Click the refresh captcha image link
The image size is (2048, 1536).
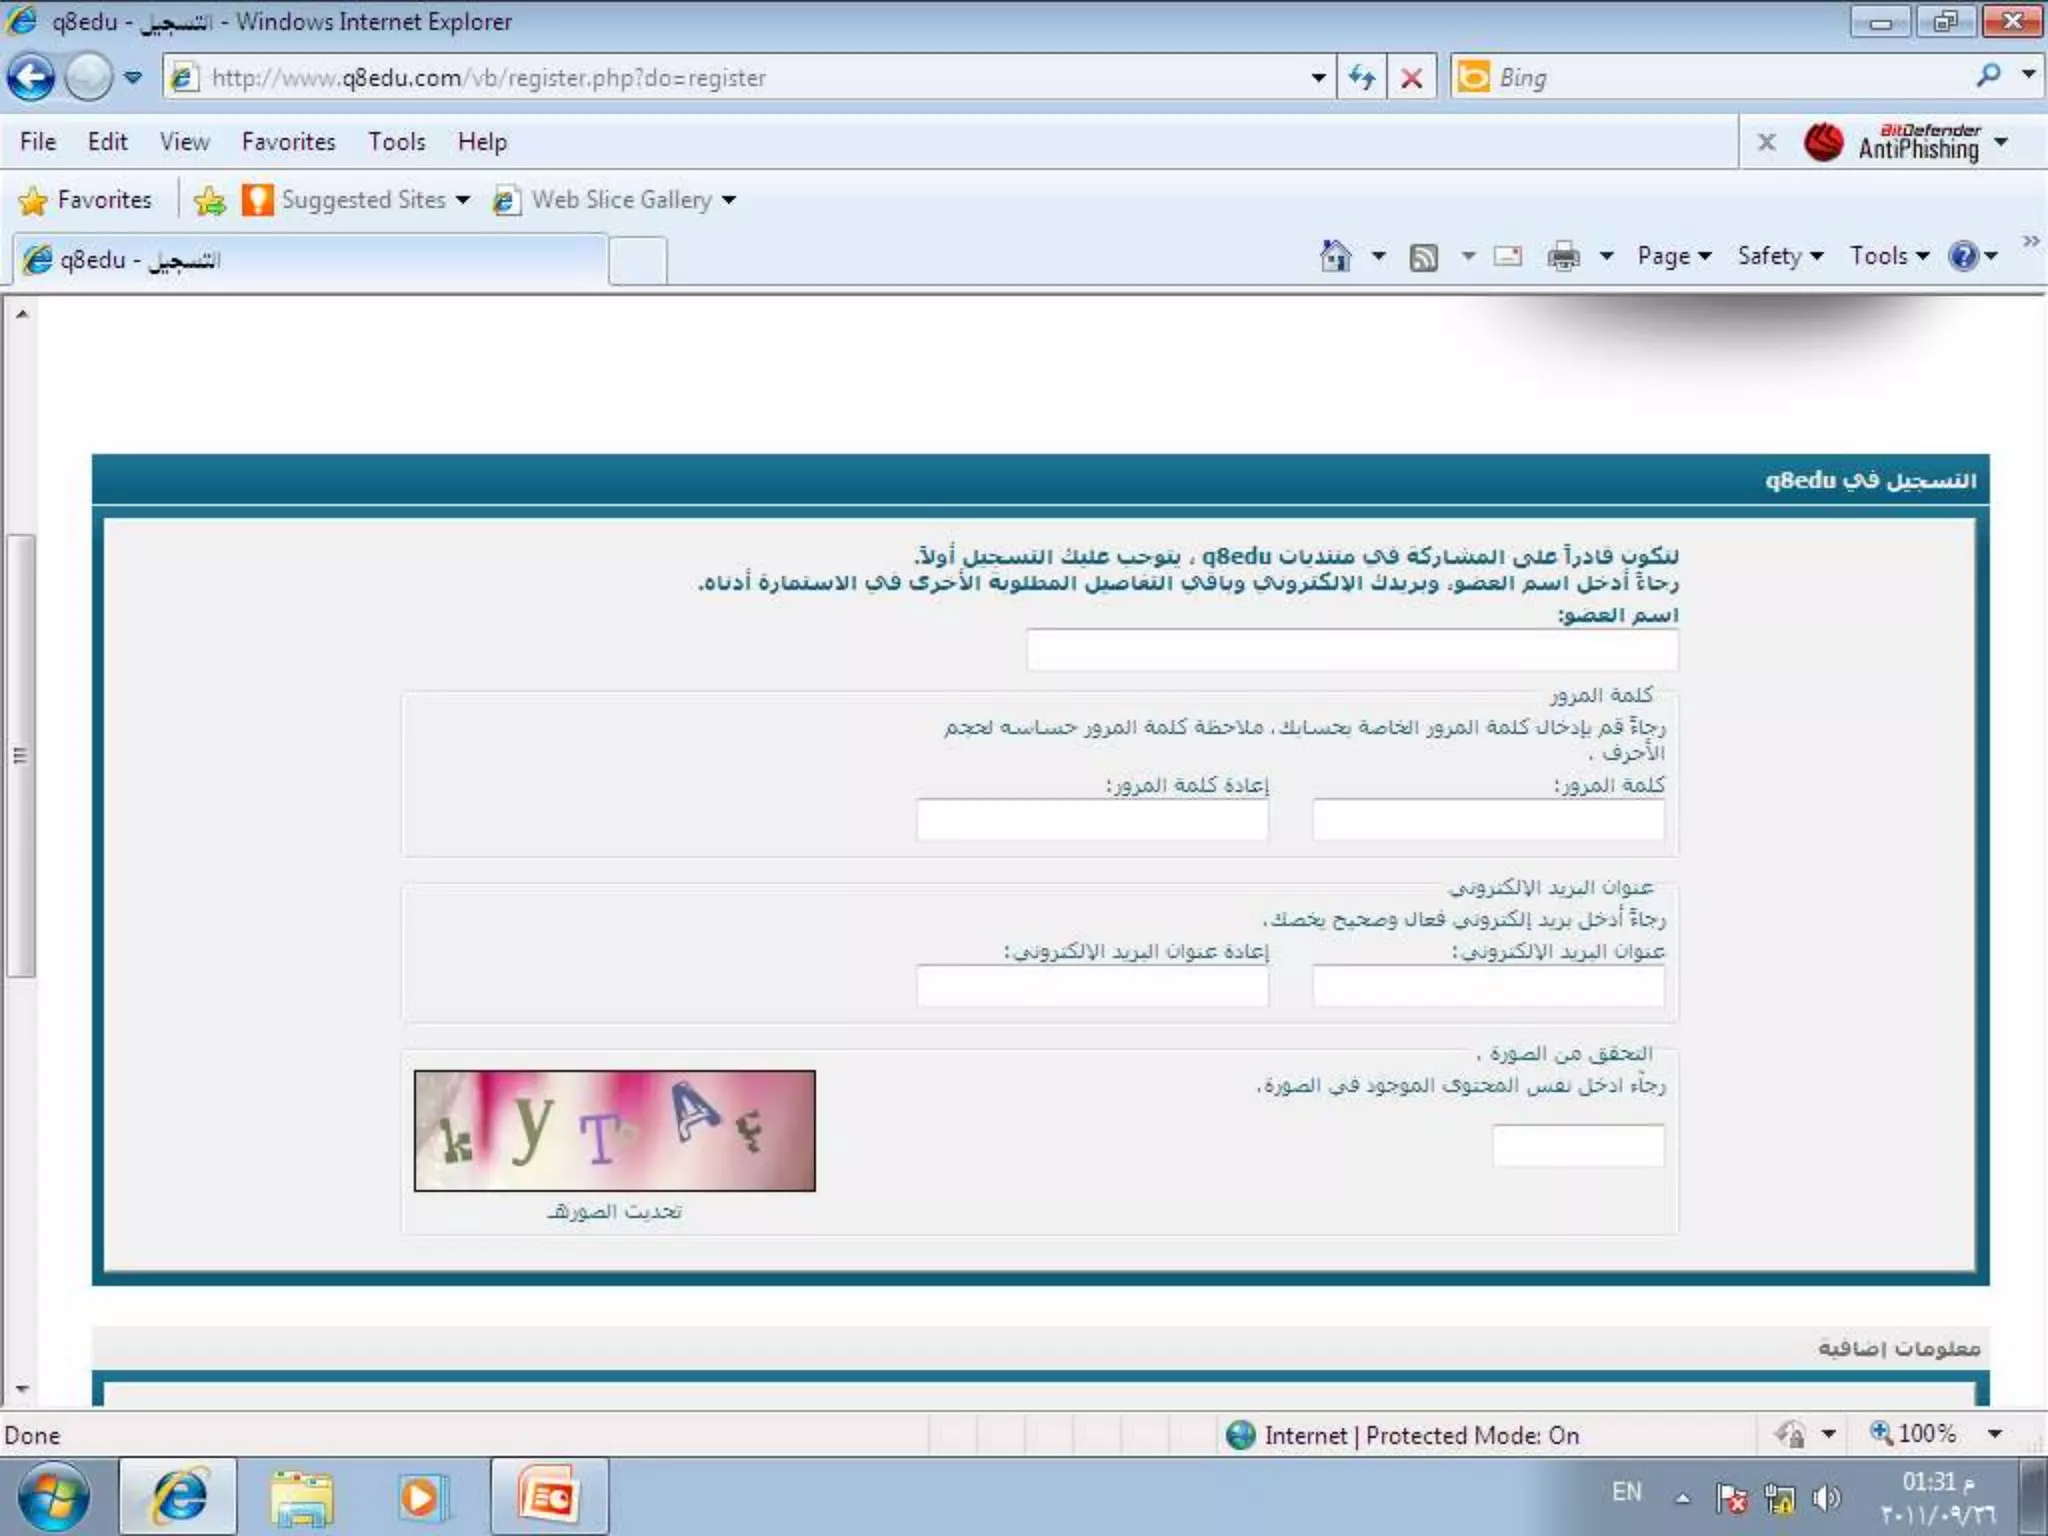[x=614, y=1211]
